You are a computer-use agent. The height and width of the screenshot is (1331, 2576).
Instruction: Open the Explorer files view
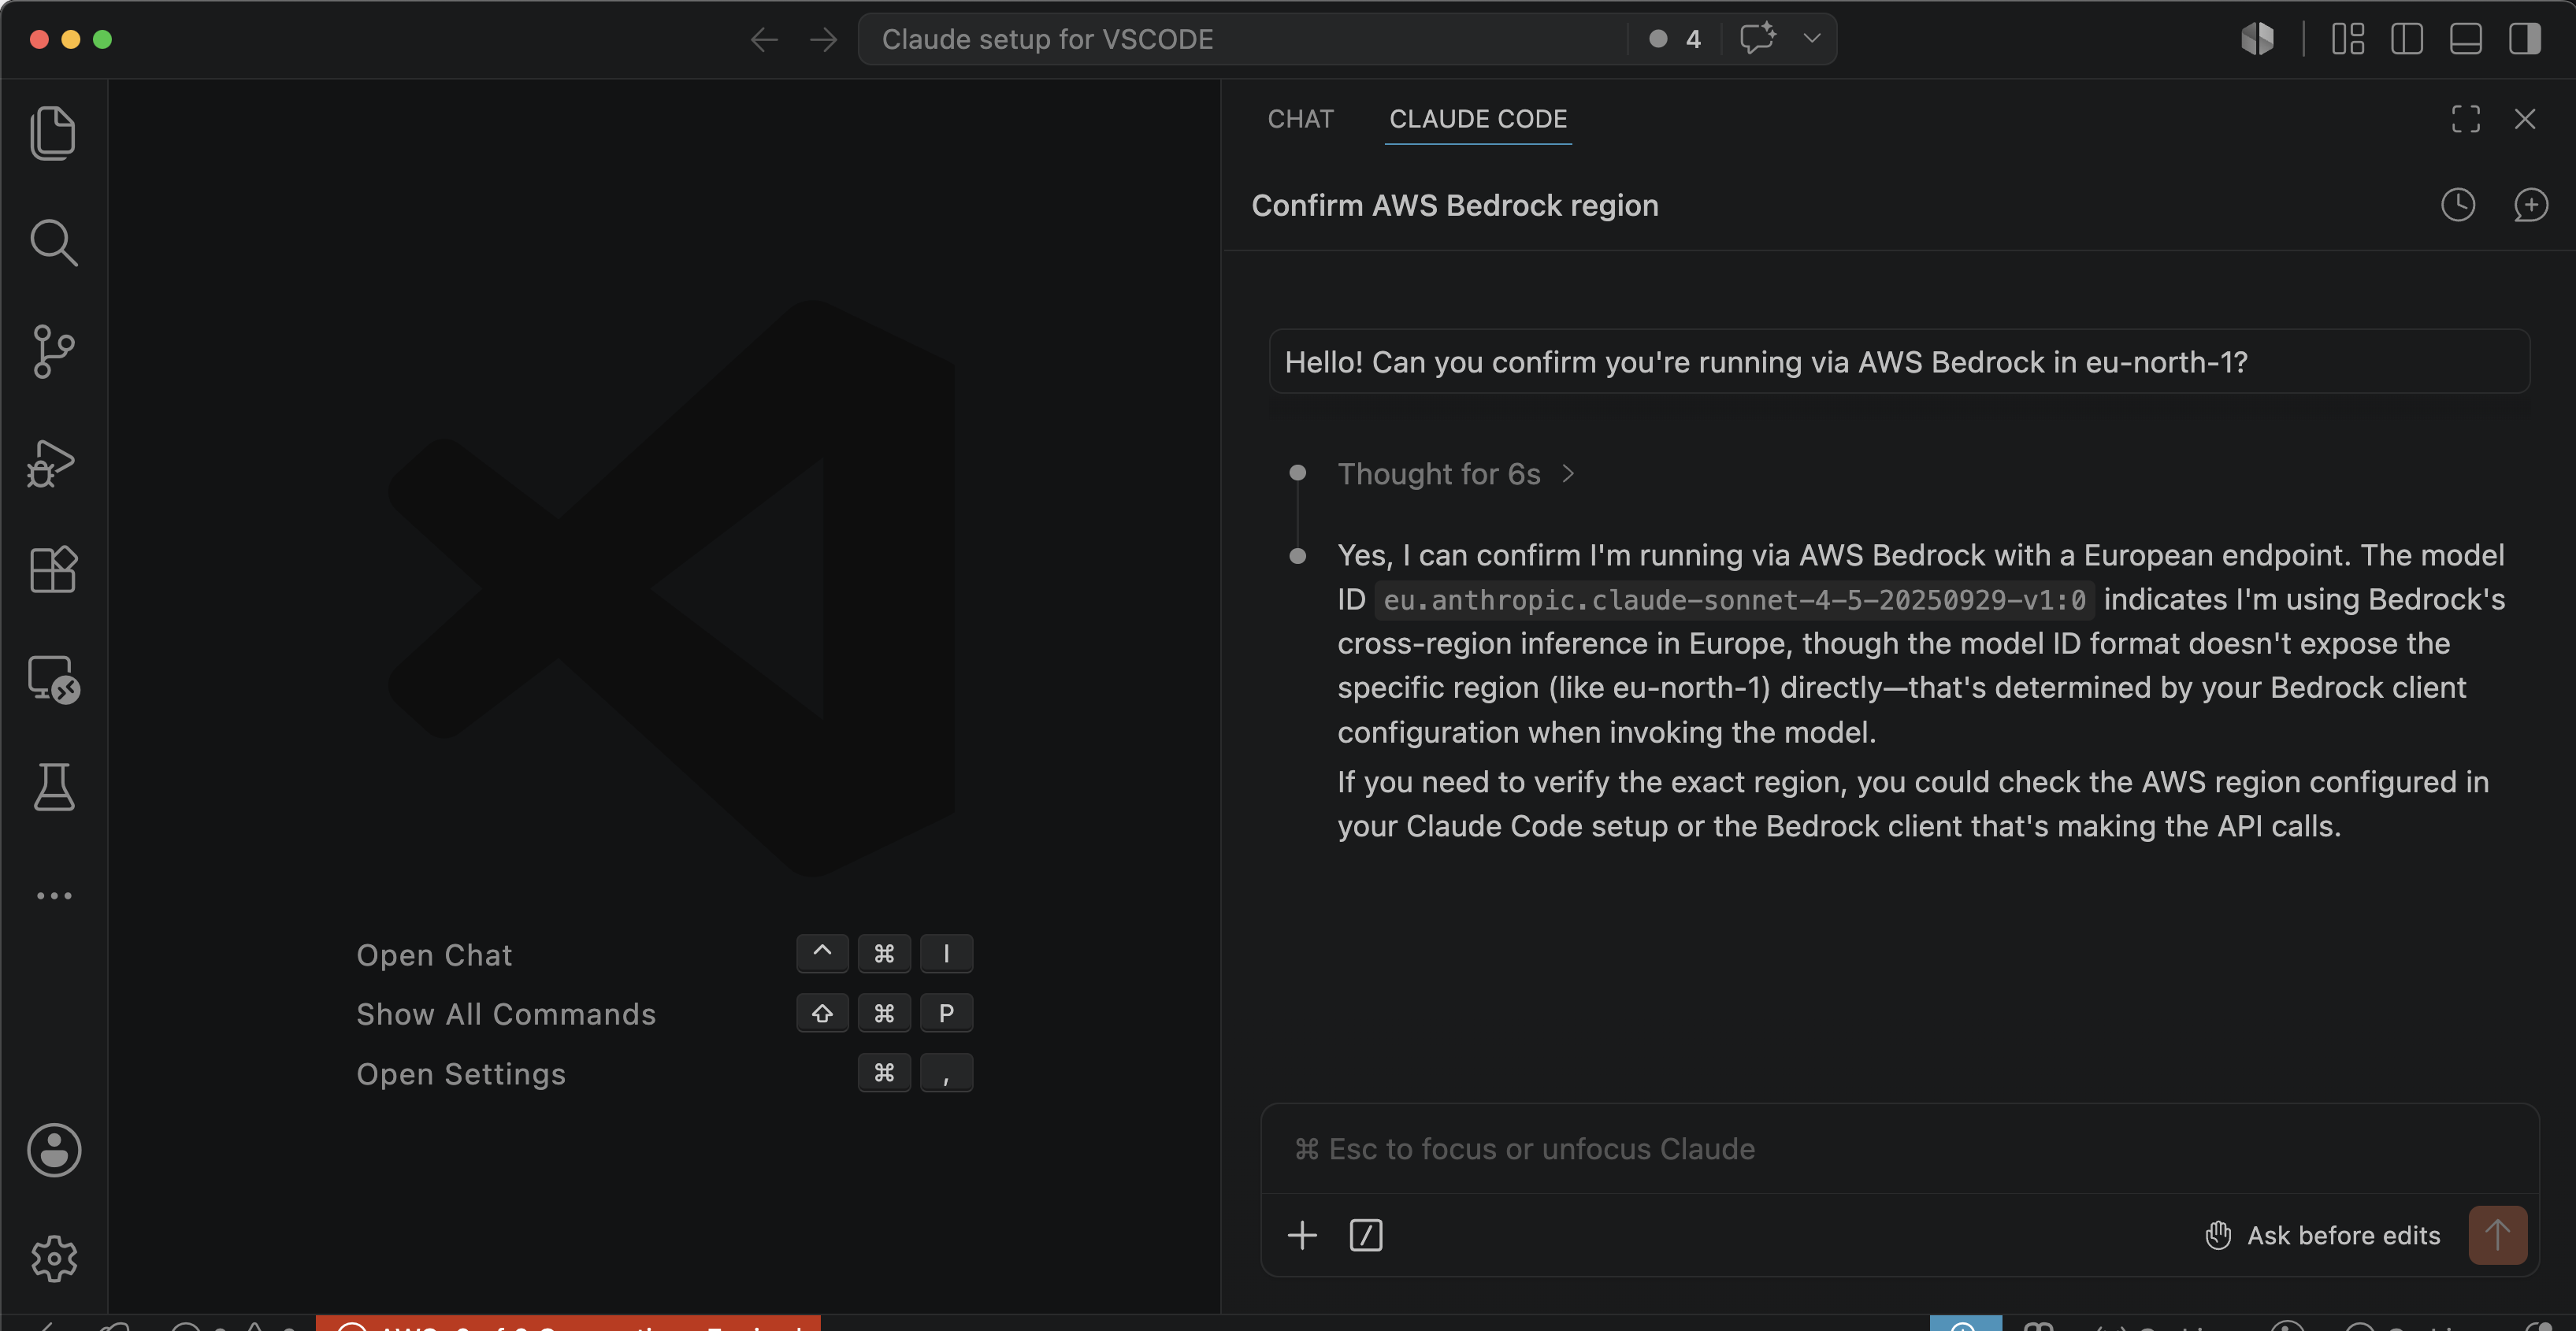pyautogui.click(x=53, y=133)
